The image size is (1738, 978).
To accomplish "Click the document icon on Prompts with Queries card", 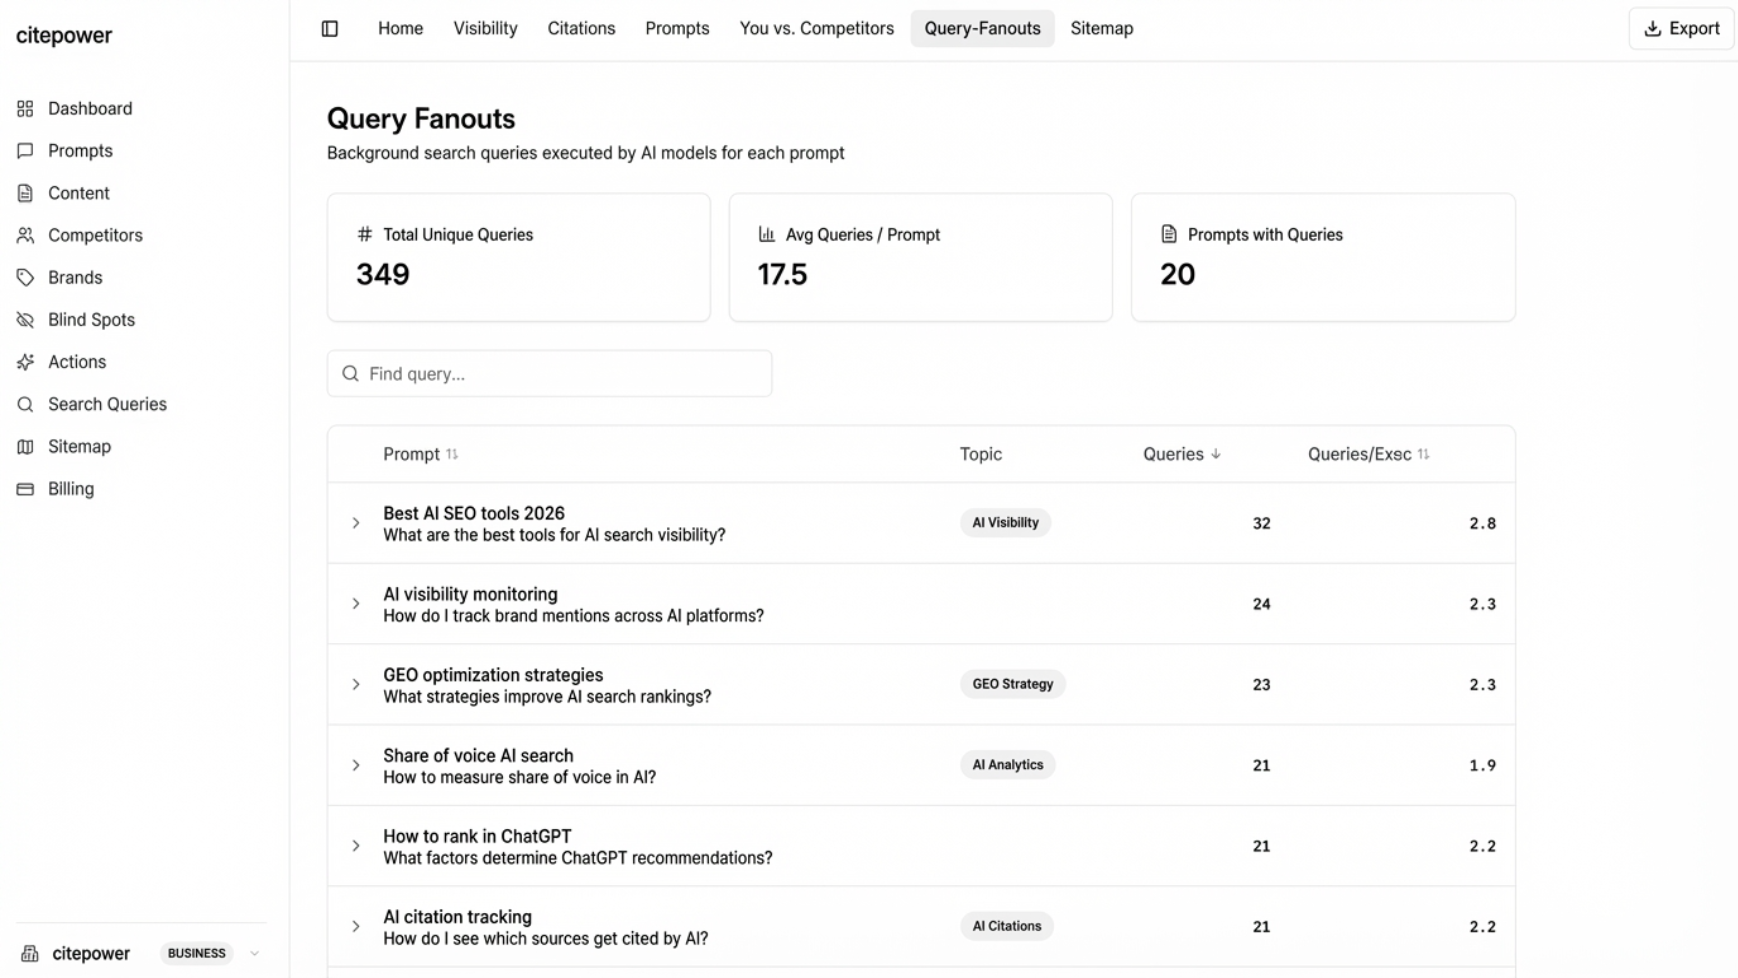I will (x=1169, y=234).
